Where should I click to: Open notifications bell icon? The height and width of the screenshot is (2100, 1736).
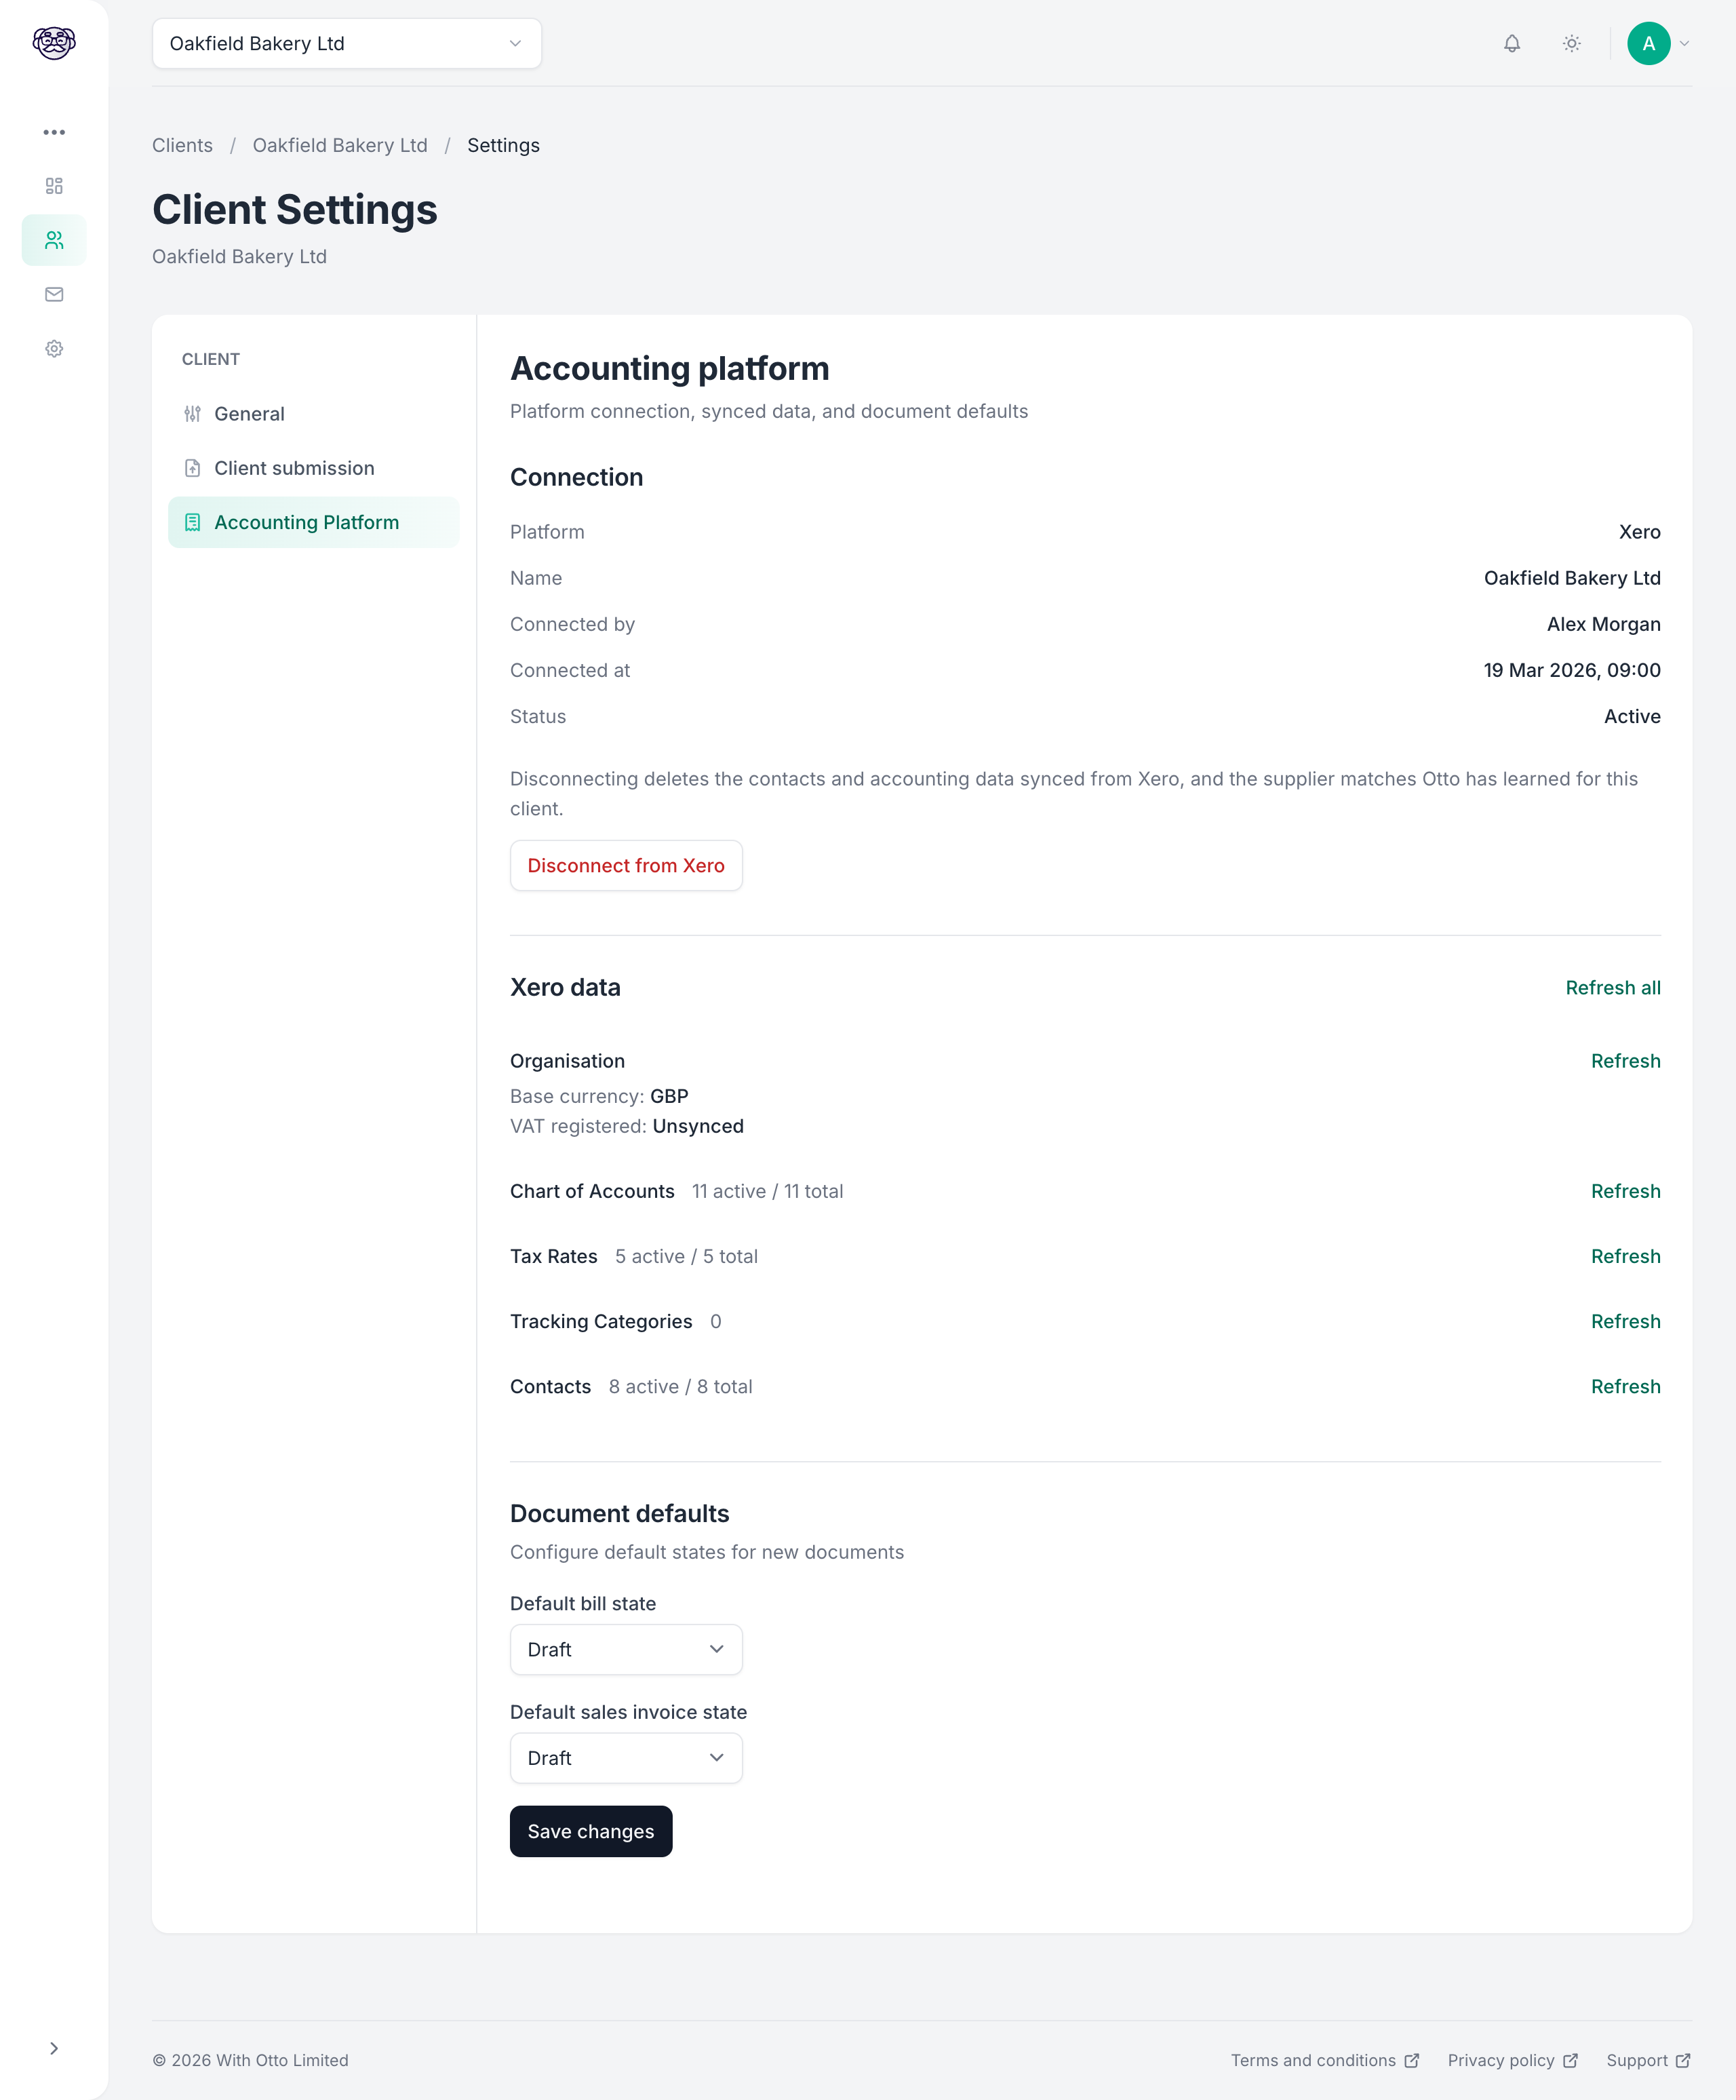pos(1512,43)
